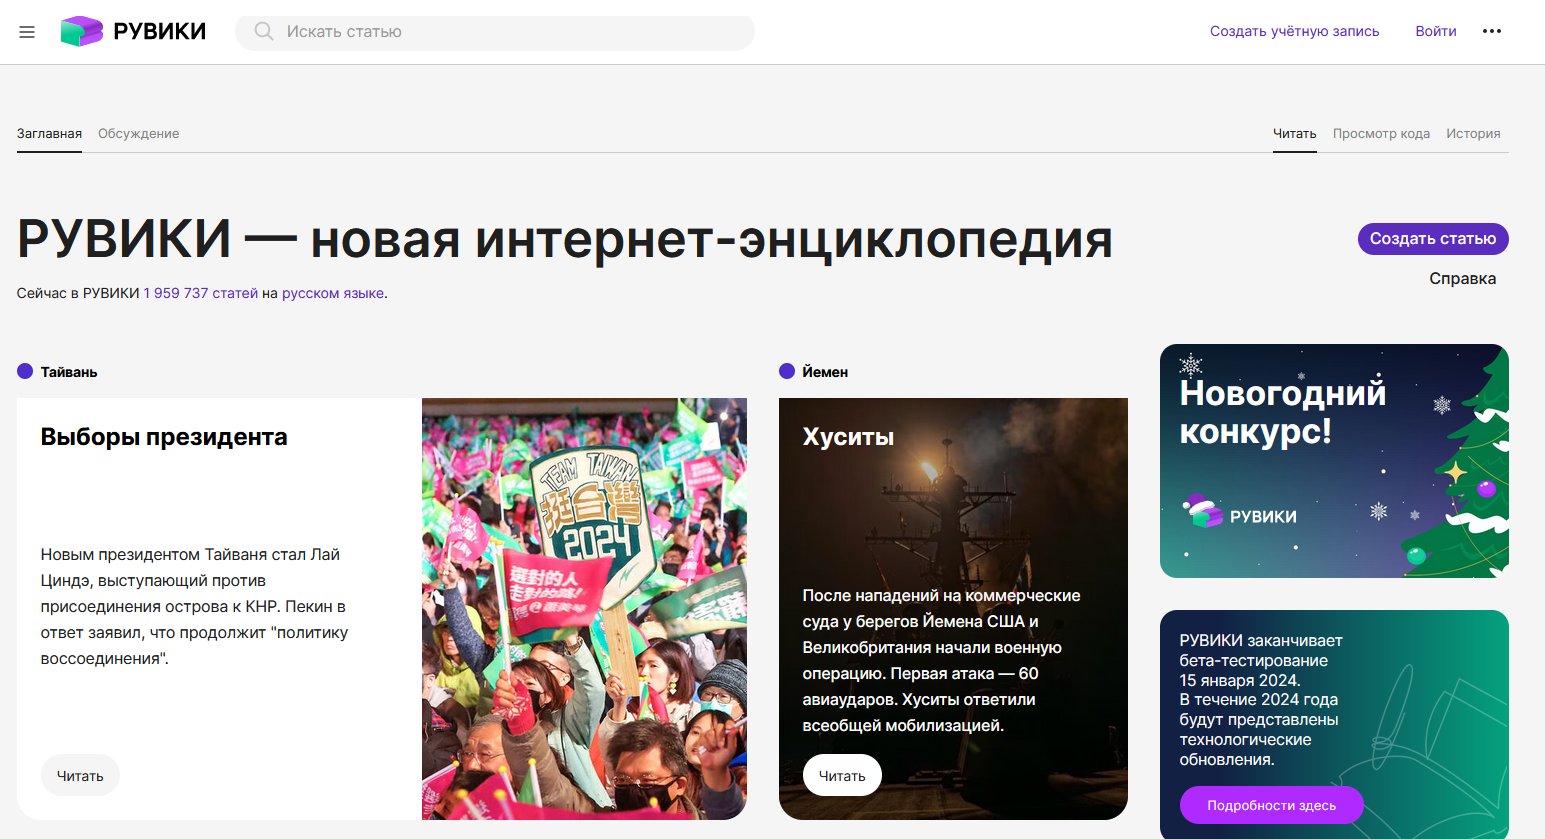Click the Создать статью button

point(1433,239)
